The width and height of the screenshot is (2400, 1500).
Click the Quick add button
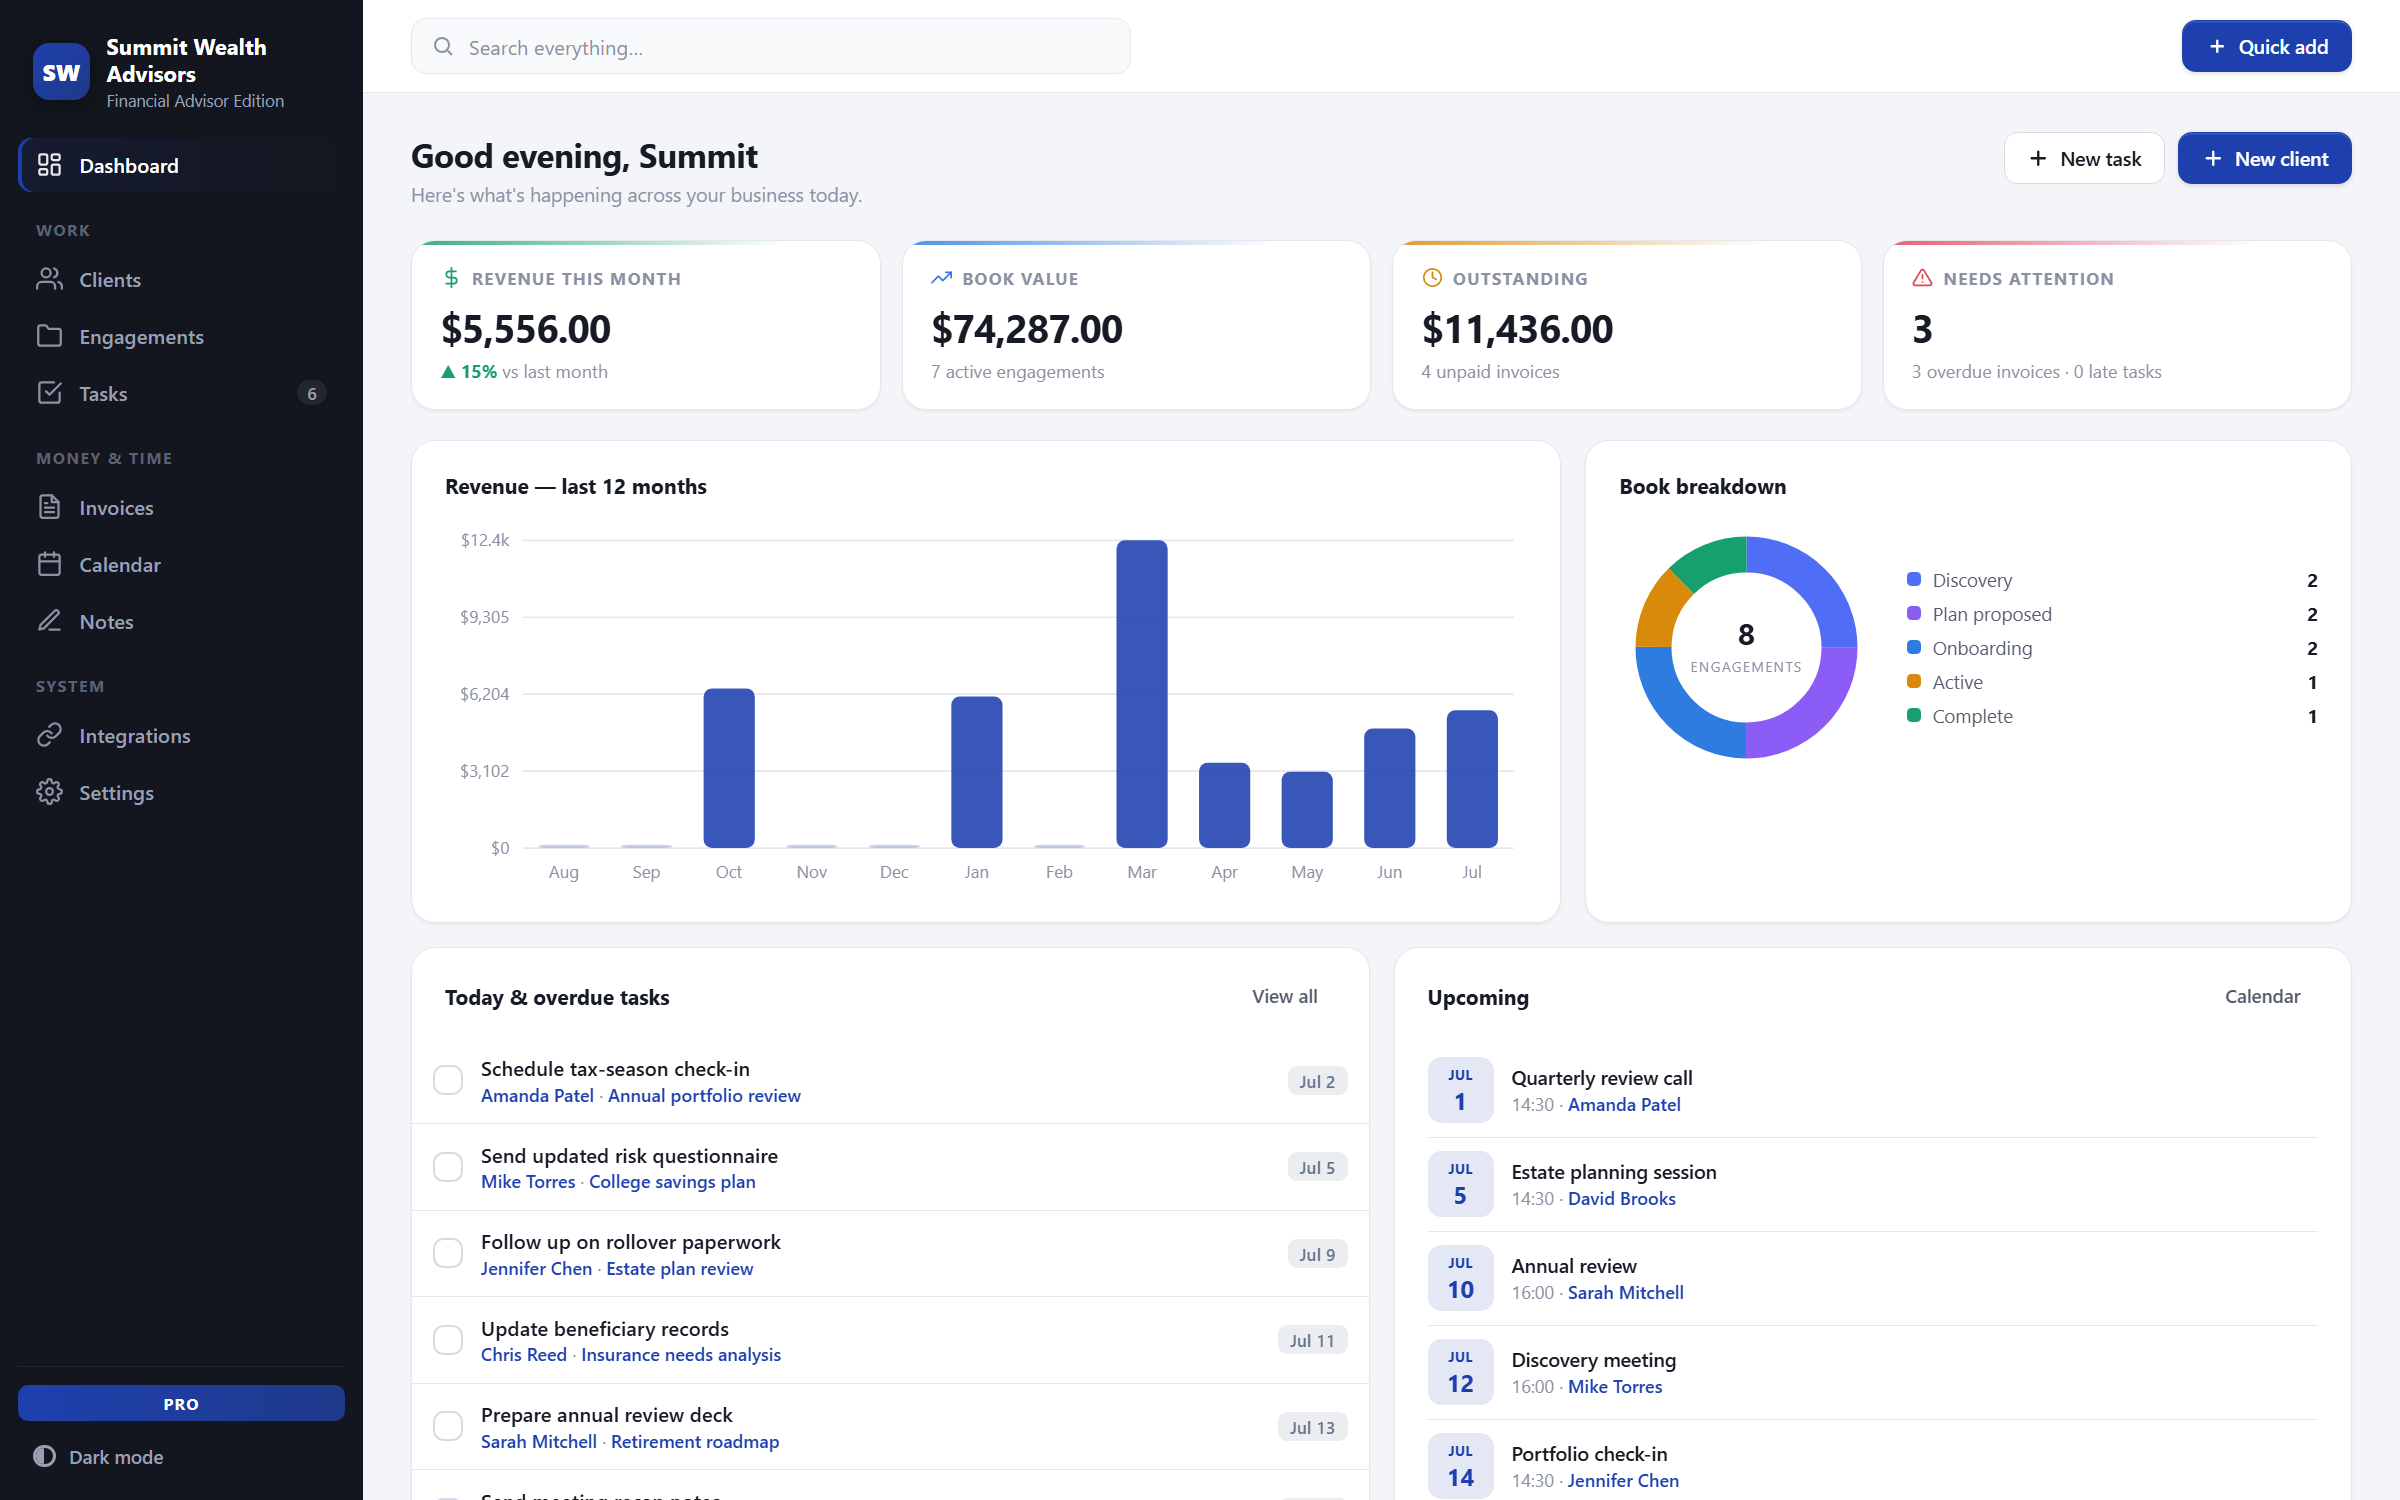[2266, 46]
